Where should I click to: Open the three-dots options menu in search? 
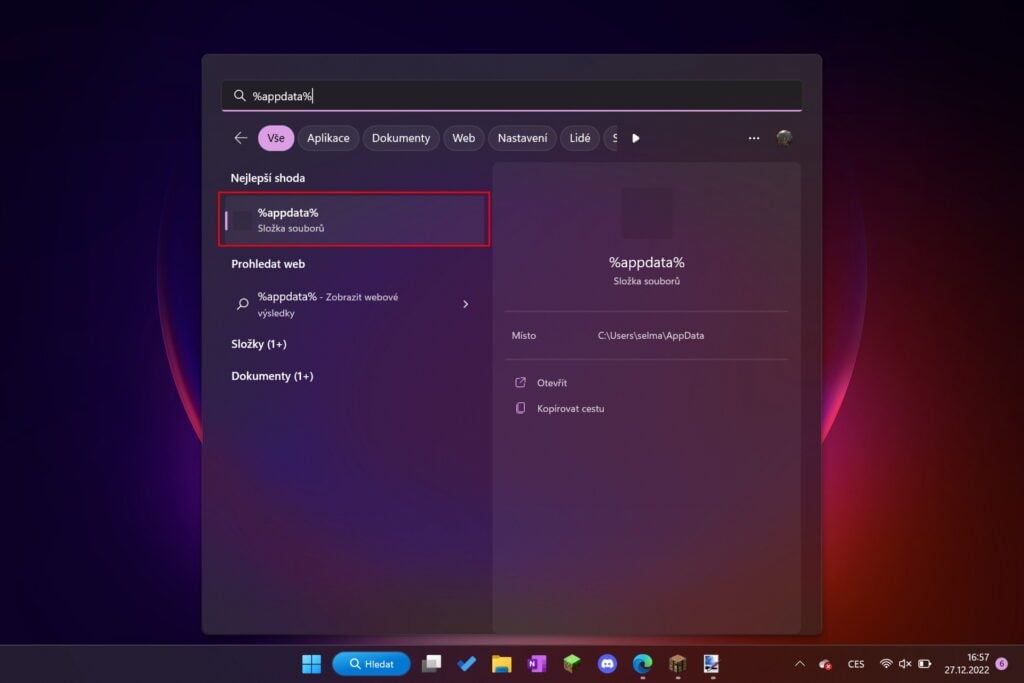click(754, 138)
